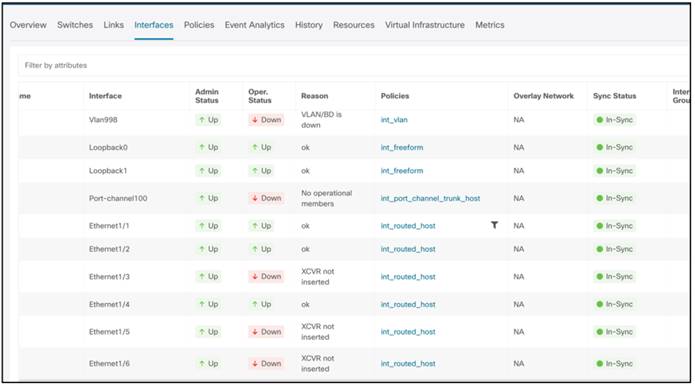Click the filter icon in Ethernet1/1 row
695x387 pixels.
[x=494, y=225]
